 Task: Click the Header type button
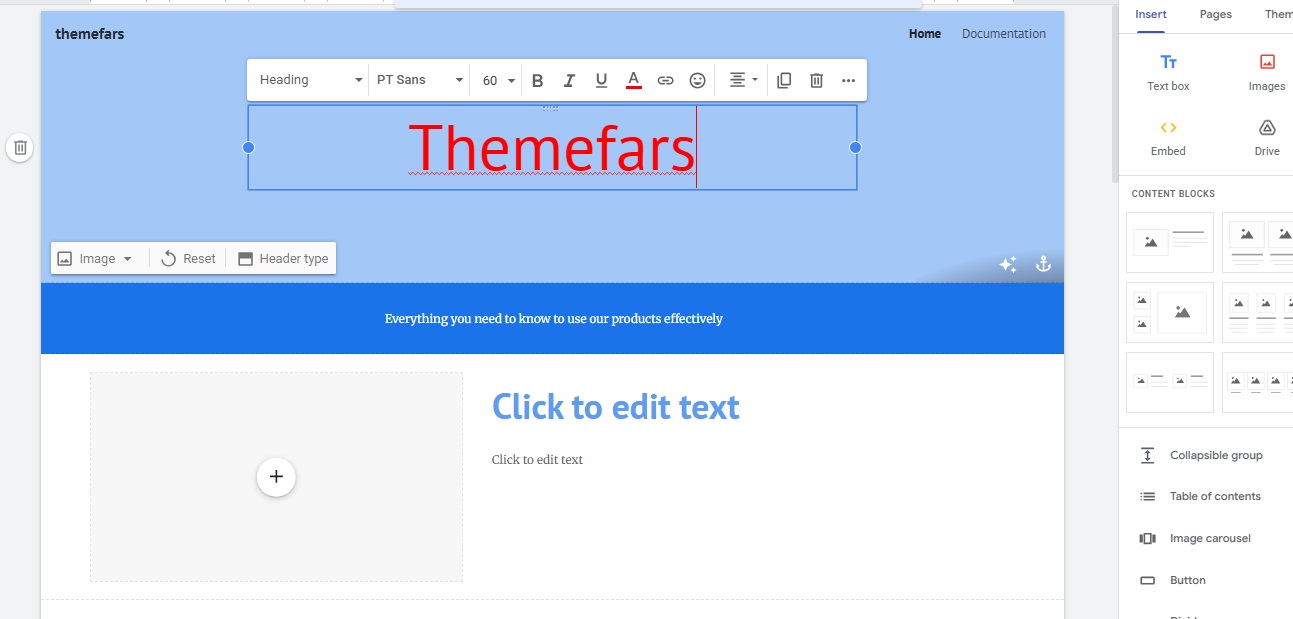pos(283,258)
